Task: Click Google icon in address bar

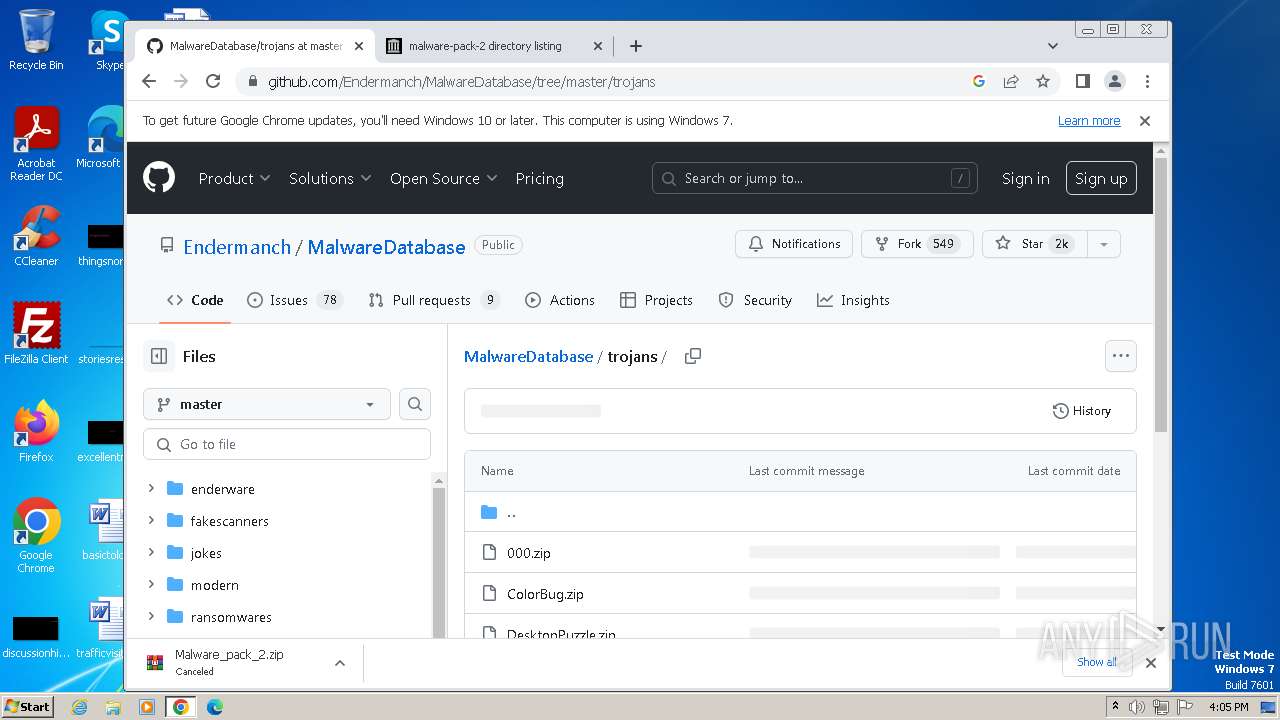Action: click(x=979, y=82)
